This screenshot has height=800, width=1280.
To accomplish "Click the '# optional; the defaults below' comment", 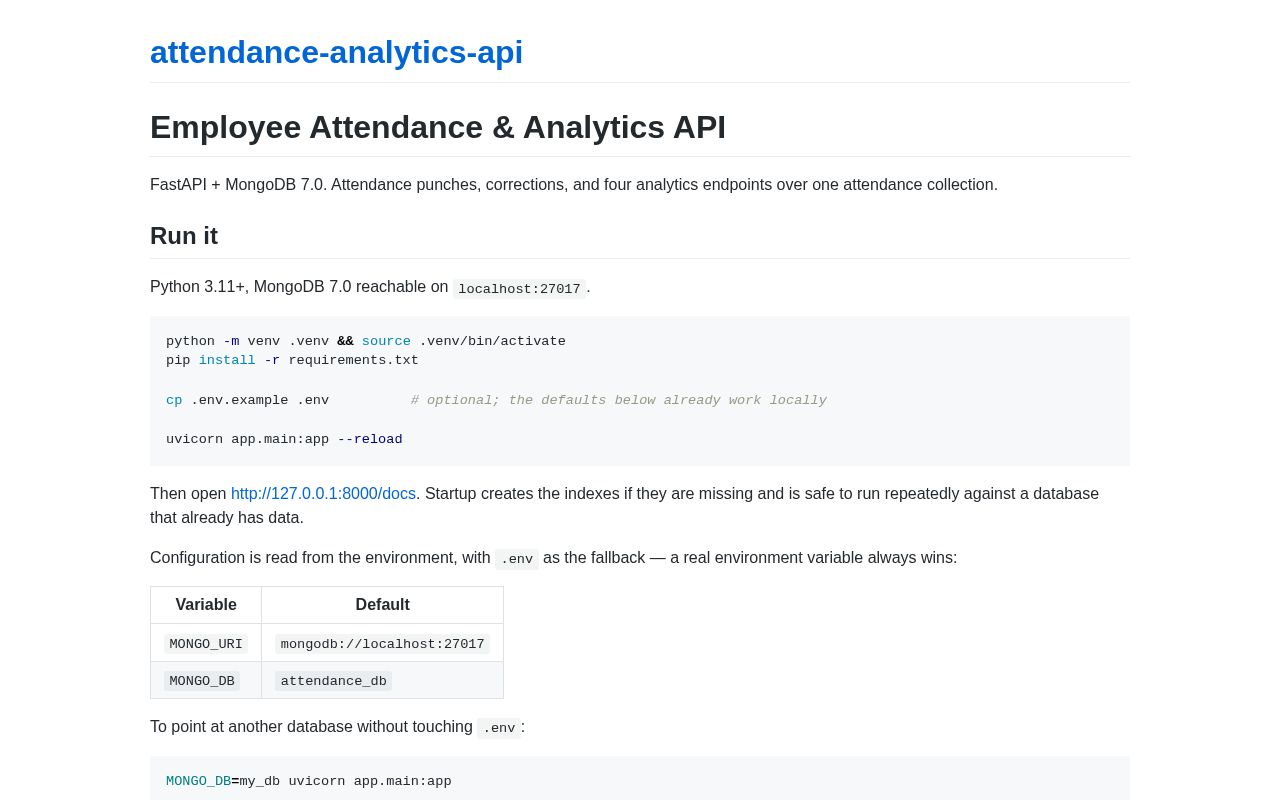I will click(x=619, y=401).
